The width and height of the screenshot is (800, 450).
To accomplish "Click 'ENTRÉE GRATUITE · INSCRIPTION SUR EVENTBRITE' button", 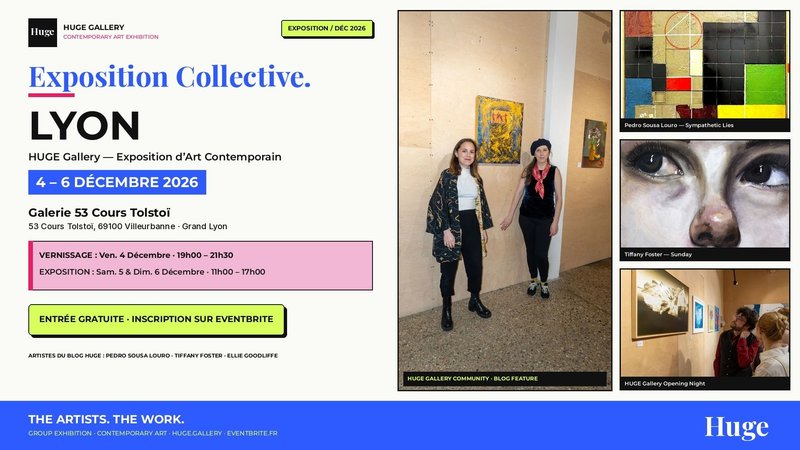I will click(x=157, y=319).
